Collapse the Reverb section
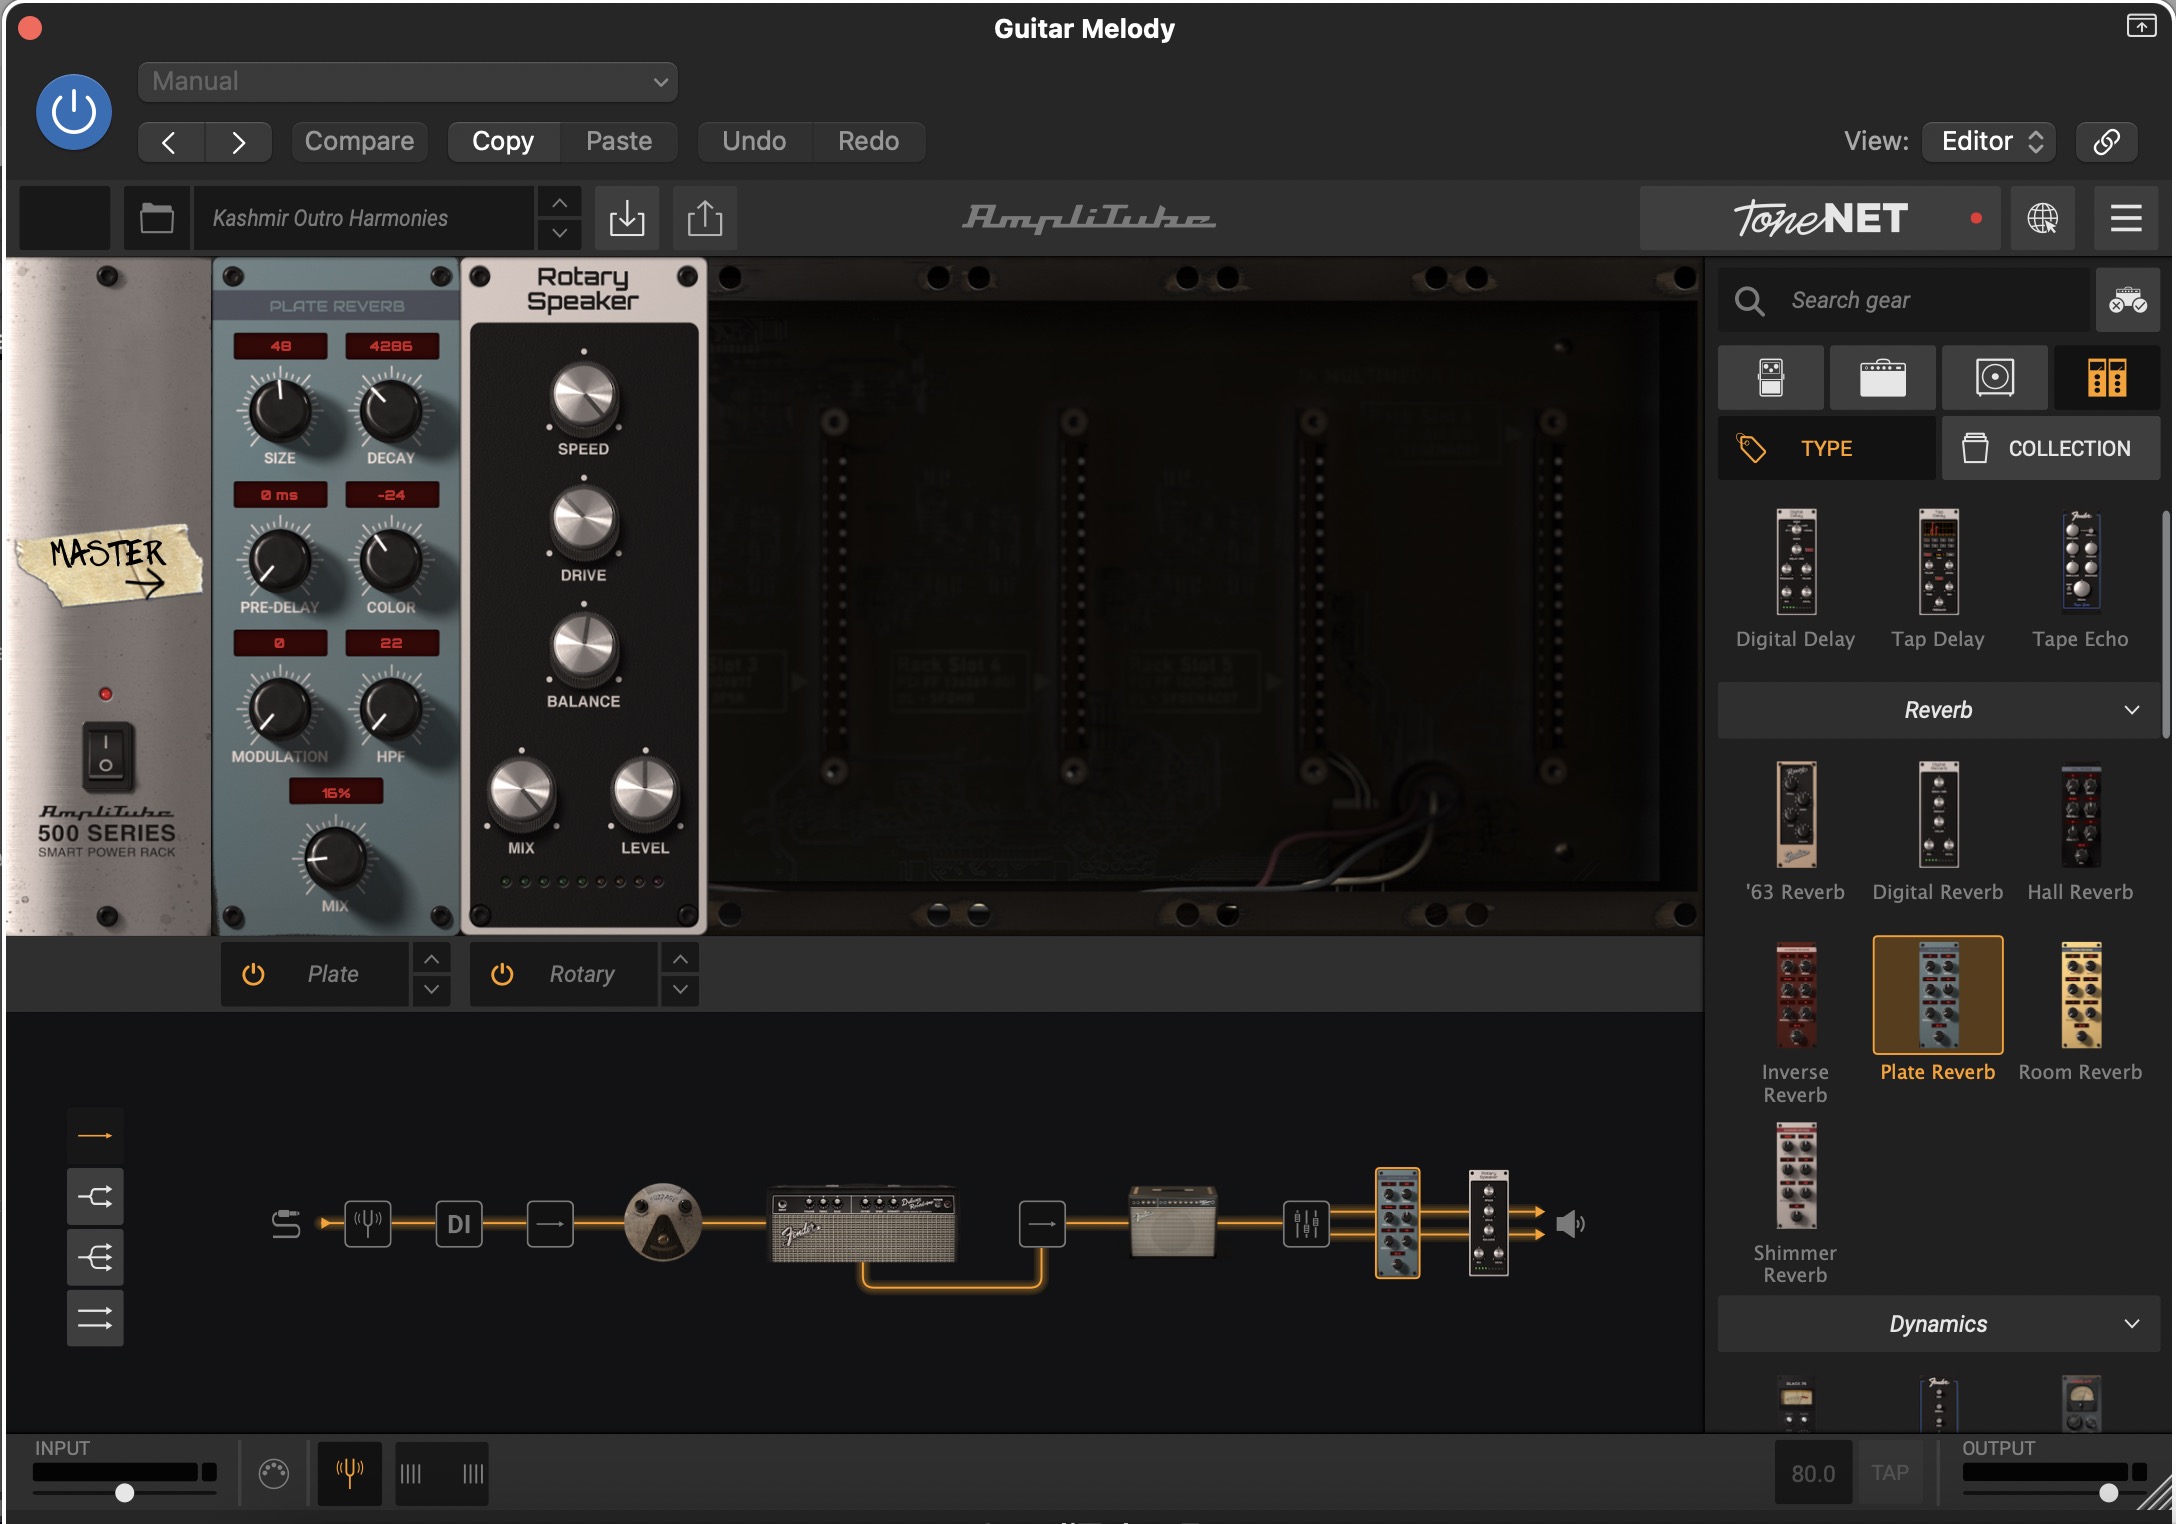The image size is (2176, 1524). [1938, 710]
